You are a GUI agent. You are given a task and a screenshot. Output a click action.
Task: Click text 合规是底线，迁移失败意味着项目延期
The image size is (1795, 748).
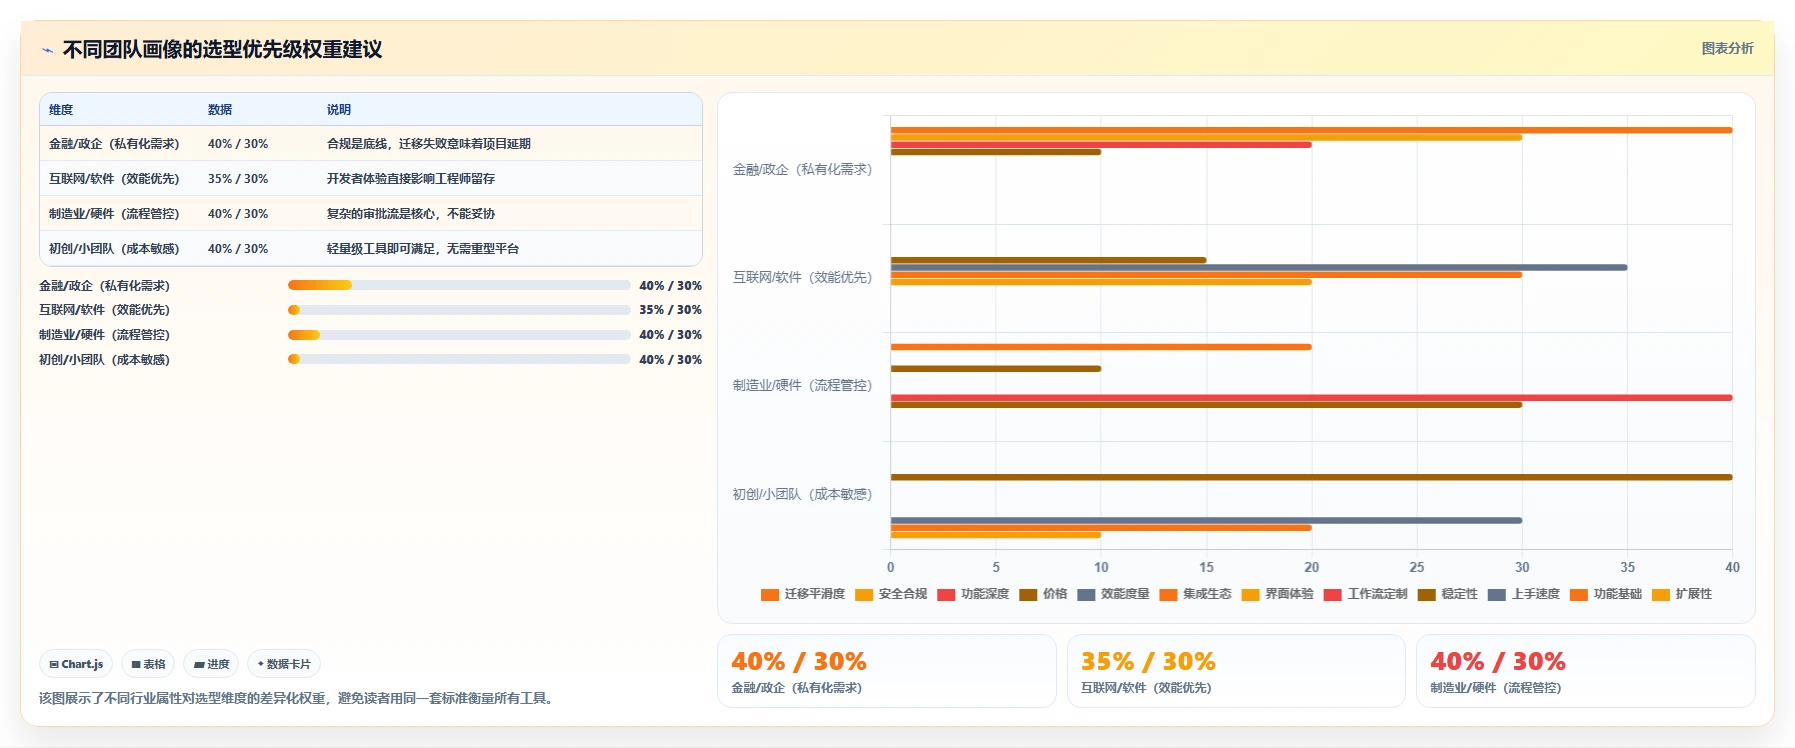pos(429,144)
